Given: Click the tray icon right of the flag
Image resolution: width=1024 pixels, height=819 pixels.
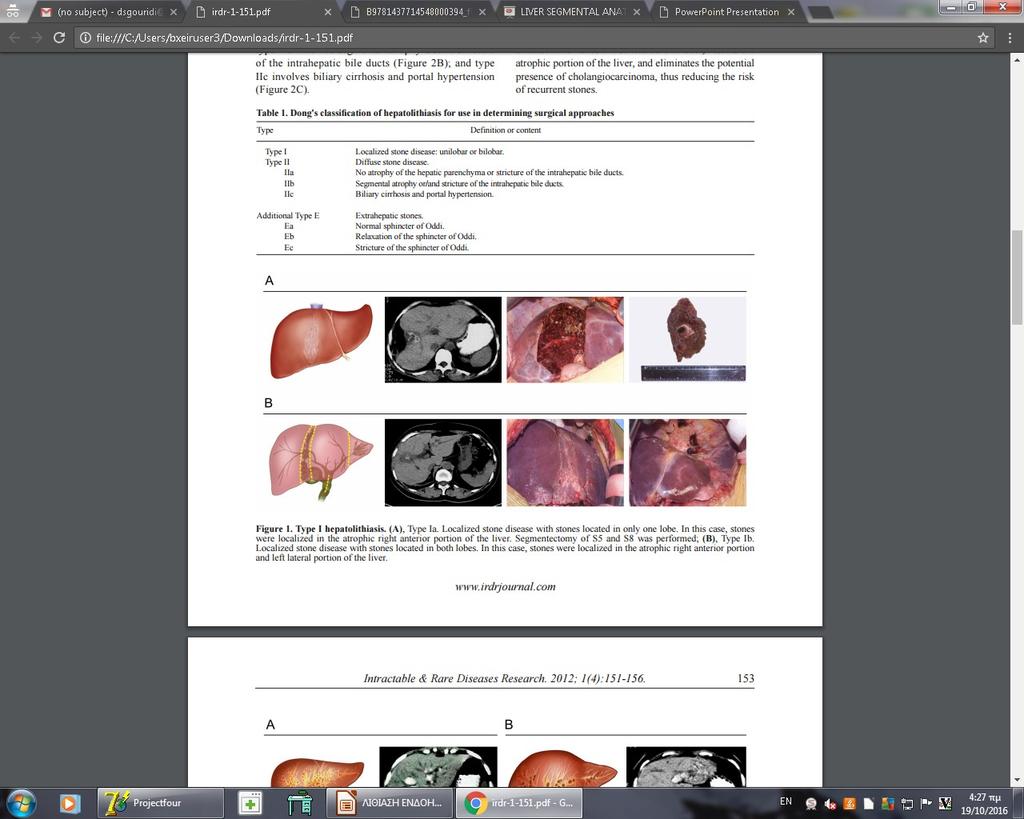Looking at the screenshot, I should click(x=945, y=803).
